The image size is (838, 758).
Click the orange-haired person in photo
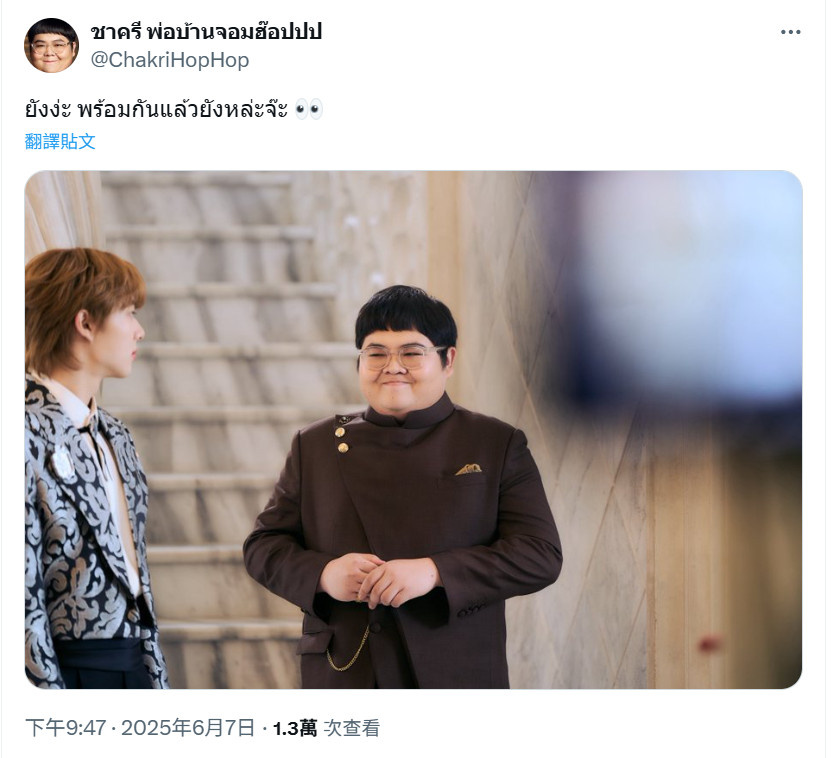(85, 468)
